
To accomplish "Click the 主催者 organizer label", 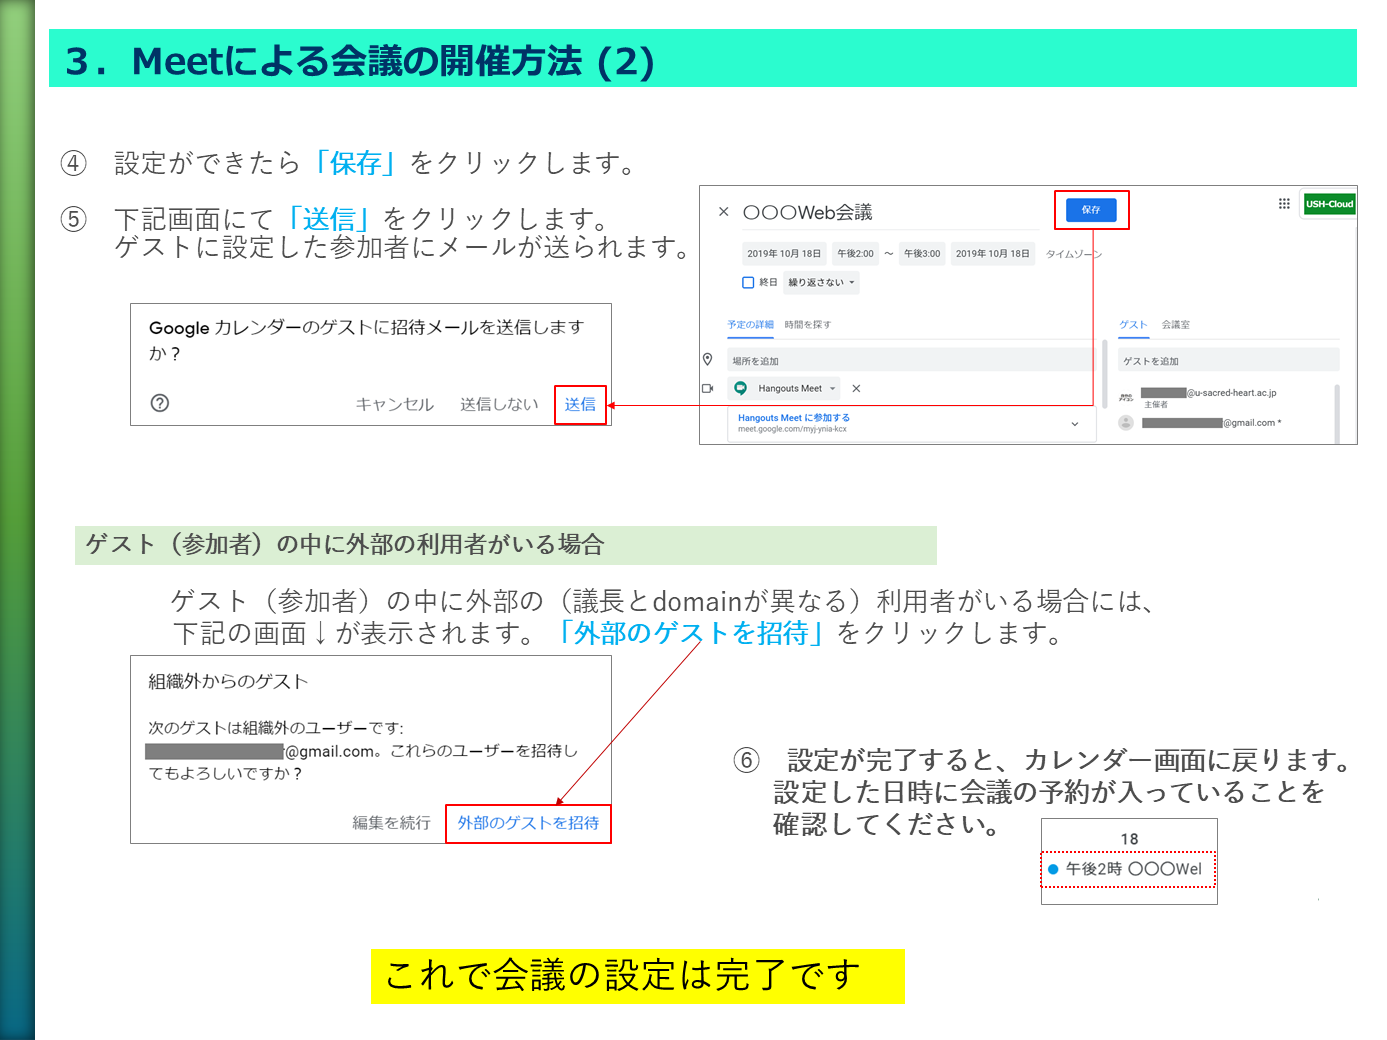I will [1156, 405].
